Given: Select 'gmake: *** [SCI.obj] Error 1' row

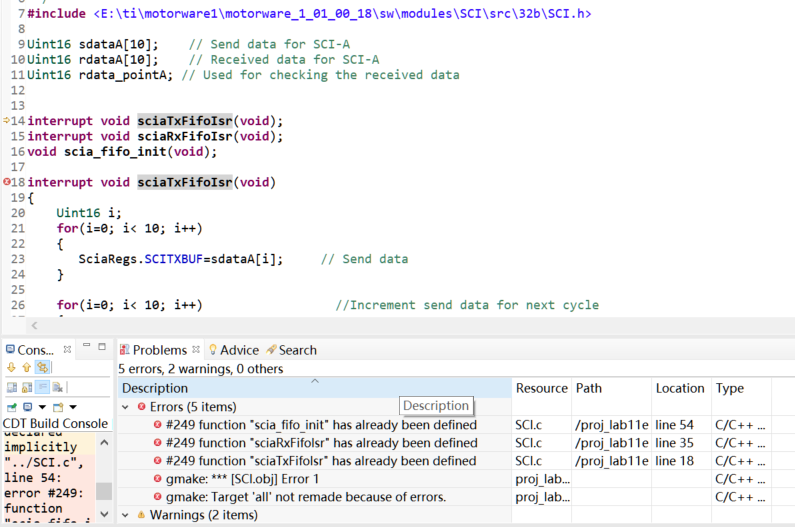Looking at the screenshot, I should point(242,479).
